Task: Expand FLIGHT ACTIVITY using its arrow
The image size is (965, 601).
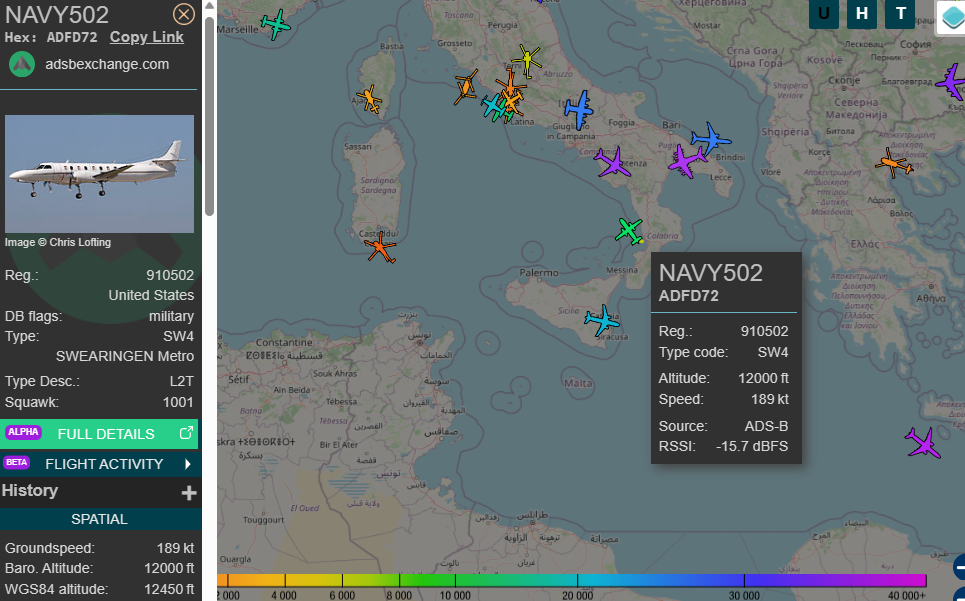Action: tap(188, 464)
